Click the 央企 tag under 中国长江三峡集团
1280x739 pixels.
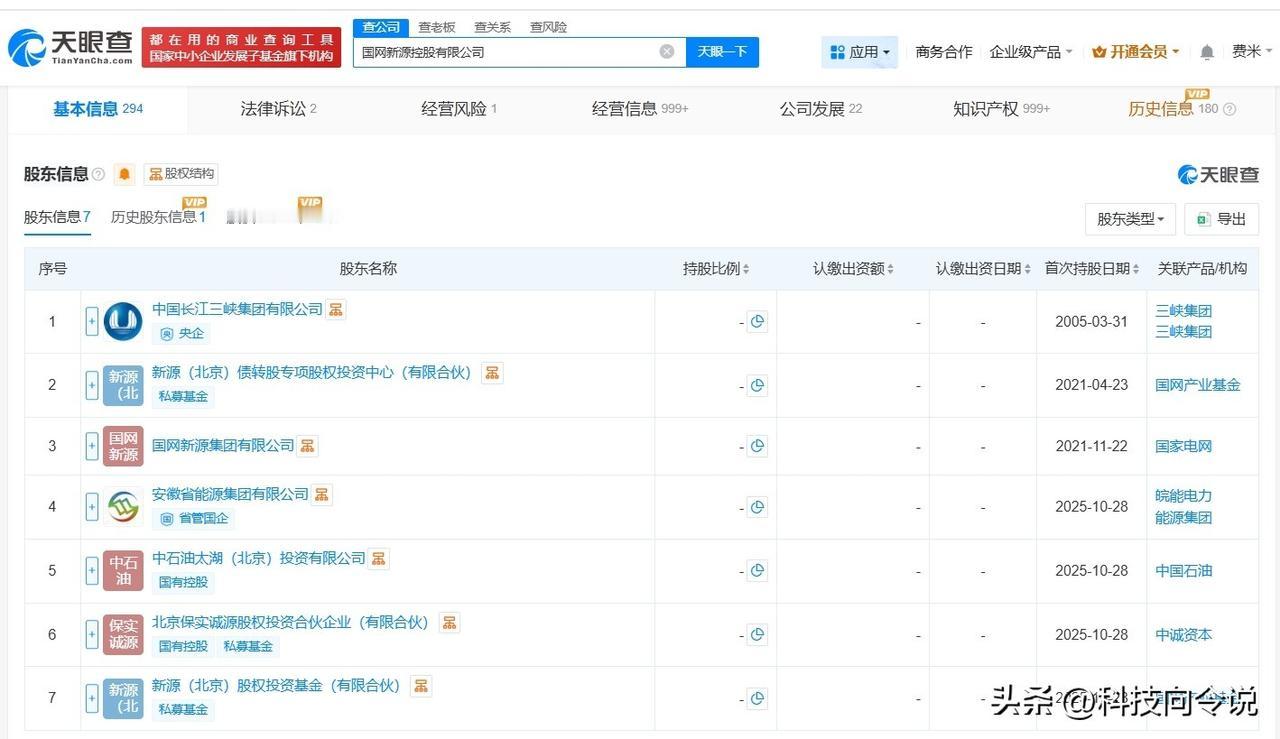(x=182, y=333)
